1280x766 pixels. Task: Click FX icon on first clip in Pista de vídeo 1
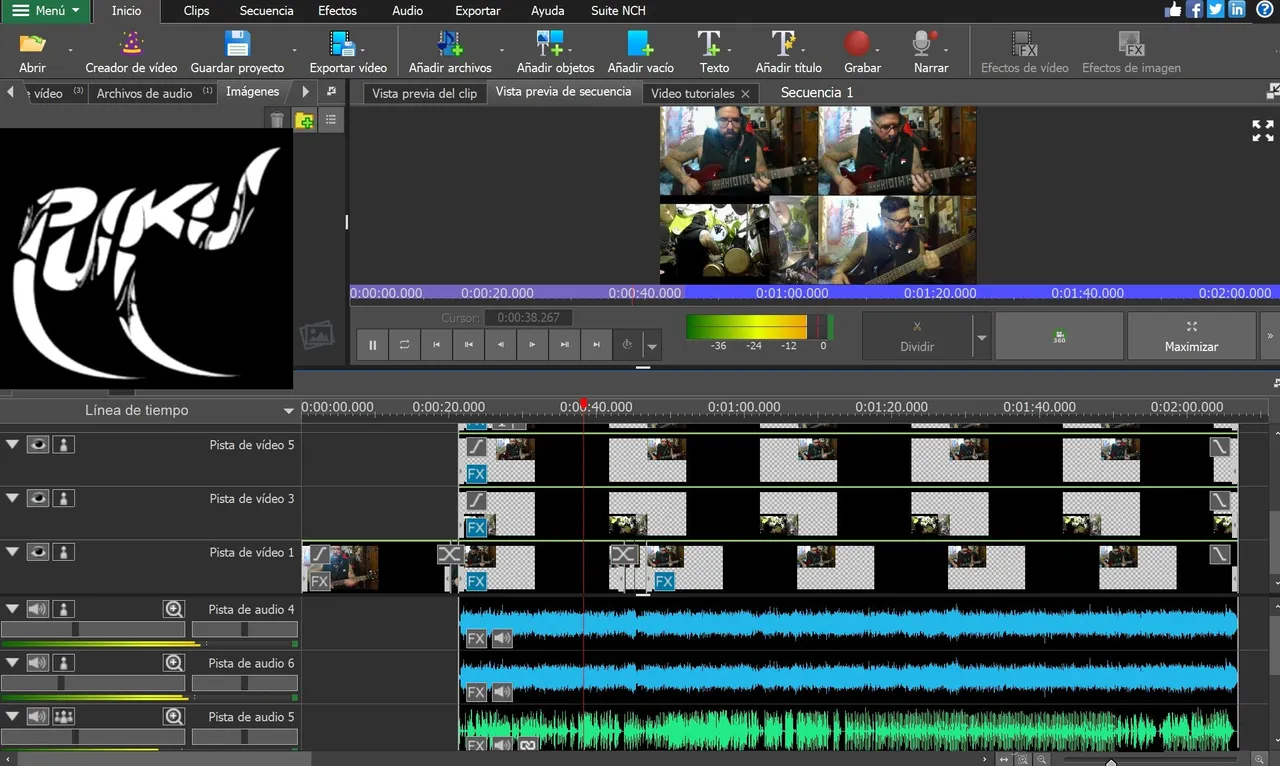point(319,581)
